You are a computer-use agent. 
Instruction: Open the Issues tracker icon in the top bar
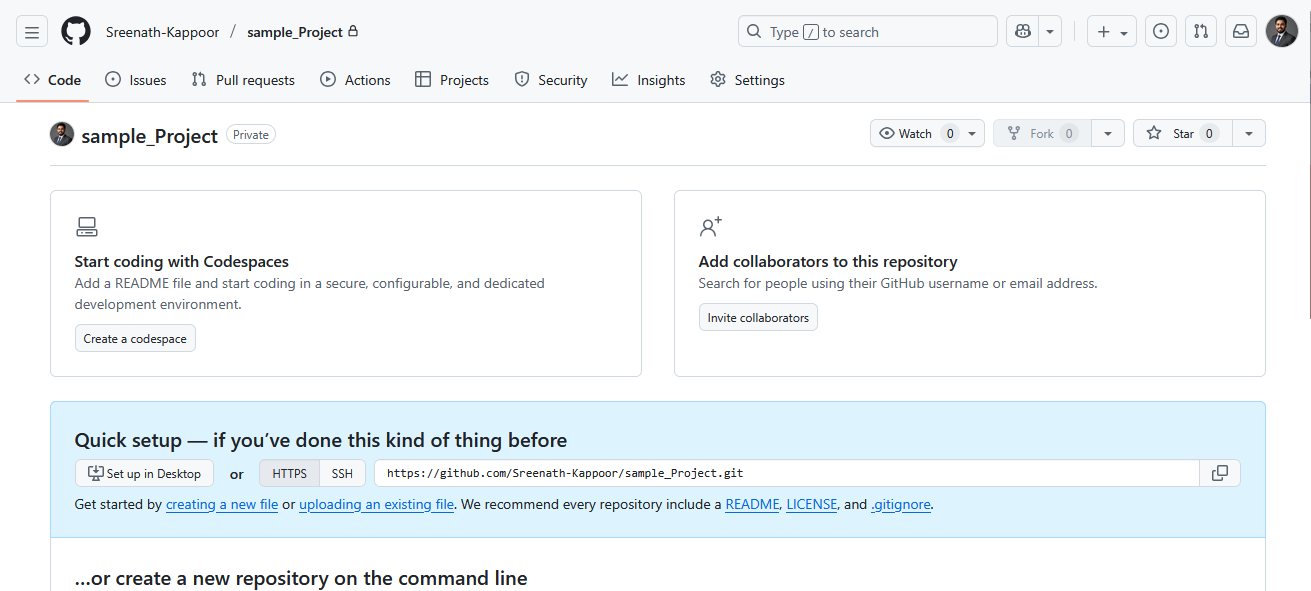click(x=1160, y=31)
